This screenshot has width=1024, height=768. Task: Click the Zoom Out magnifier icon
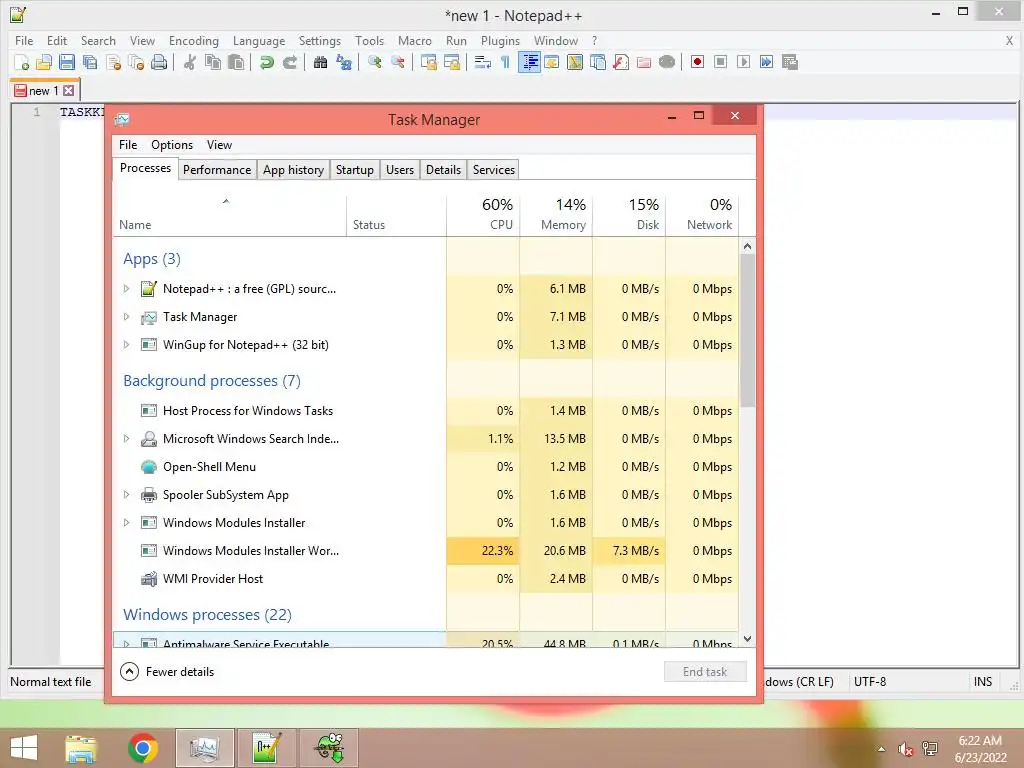pyautogui.click(x=397, y=63)
